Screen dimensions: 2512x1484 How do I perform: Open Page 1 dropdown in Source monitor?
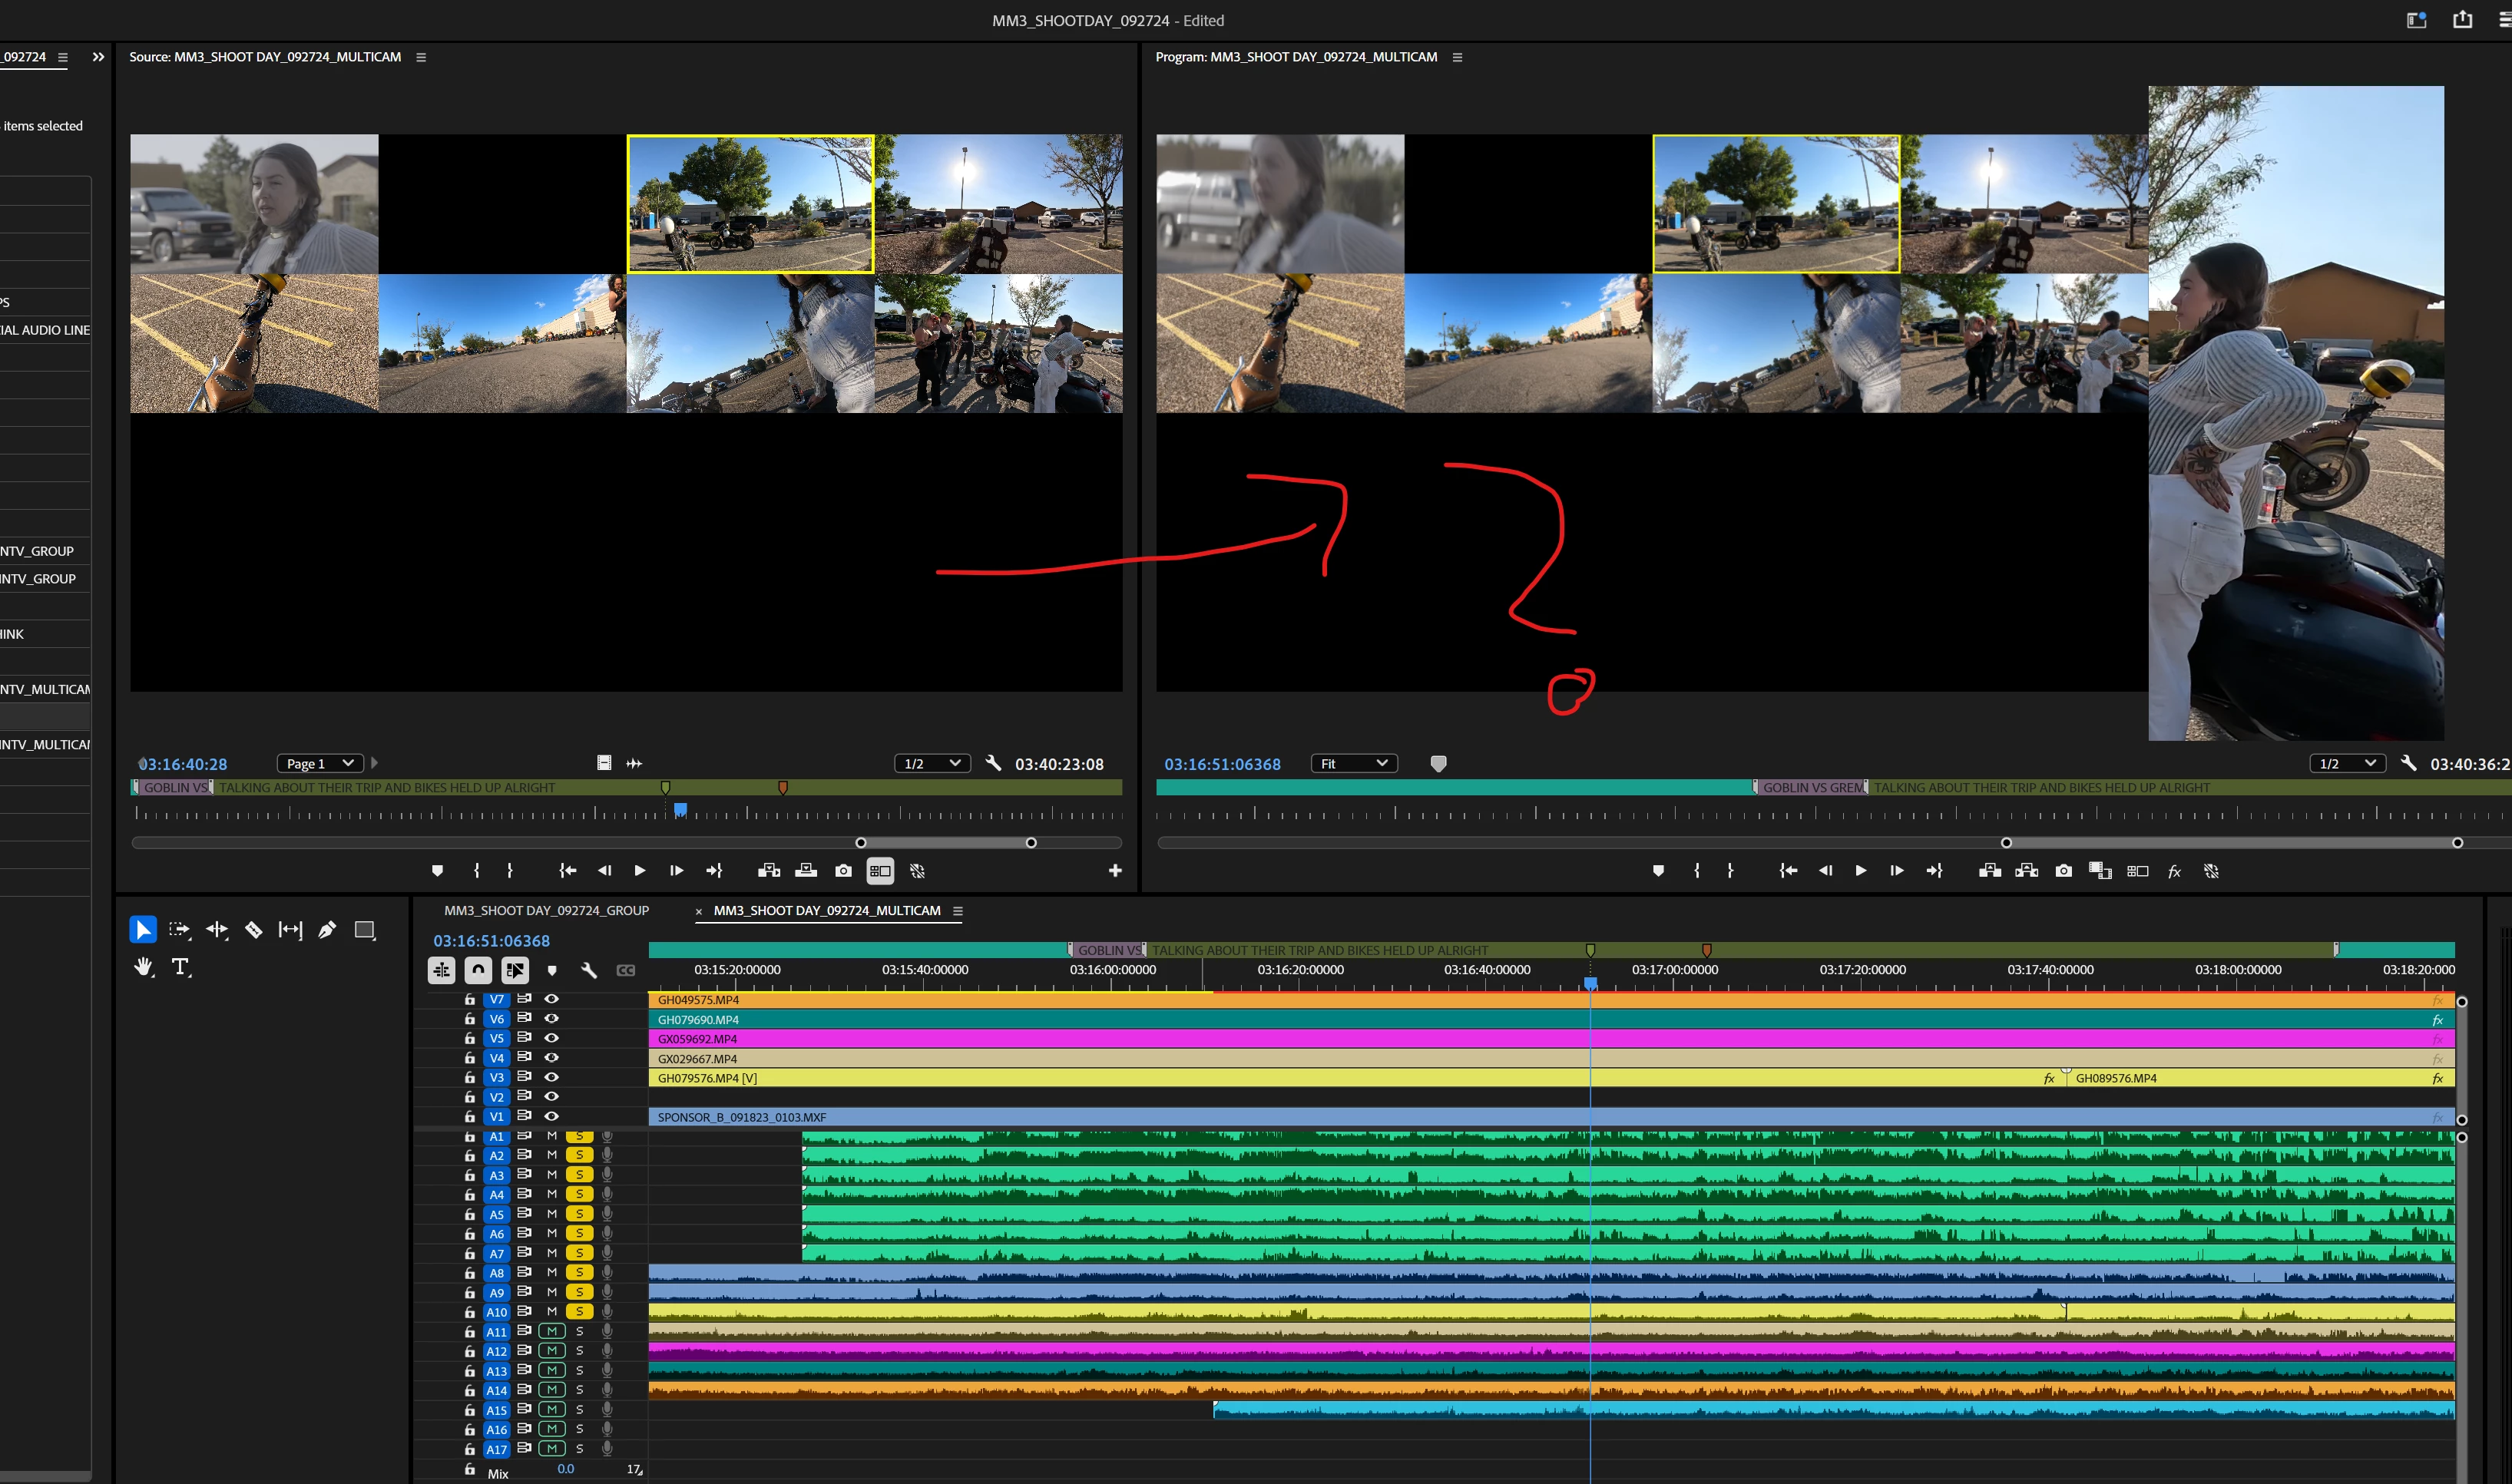pos(320,764)
